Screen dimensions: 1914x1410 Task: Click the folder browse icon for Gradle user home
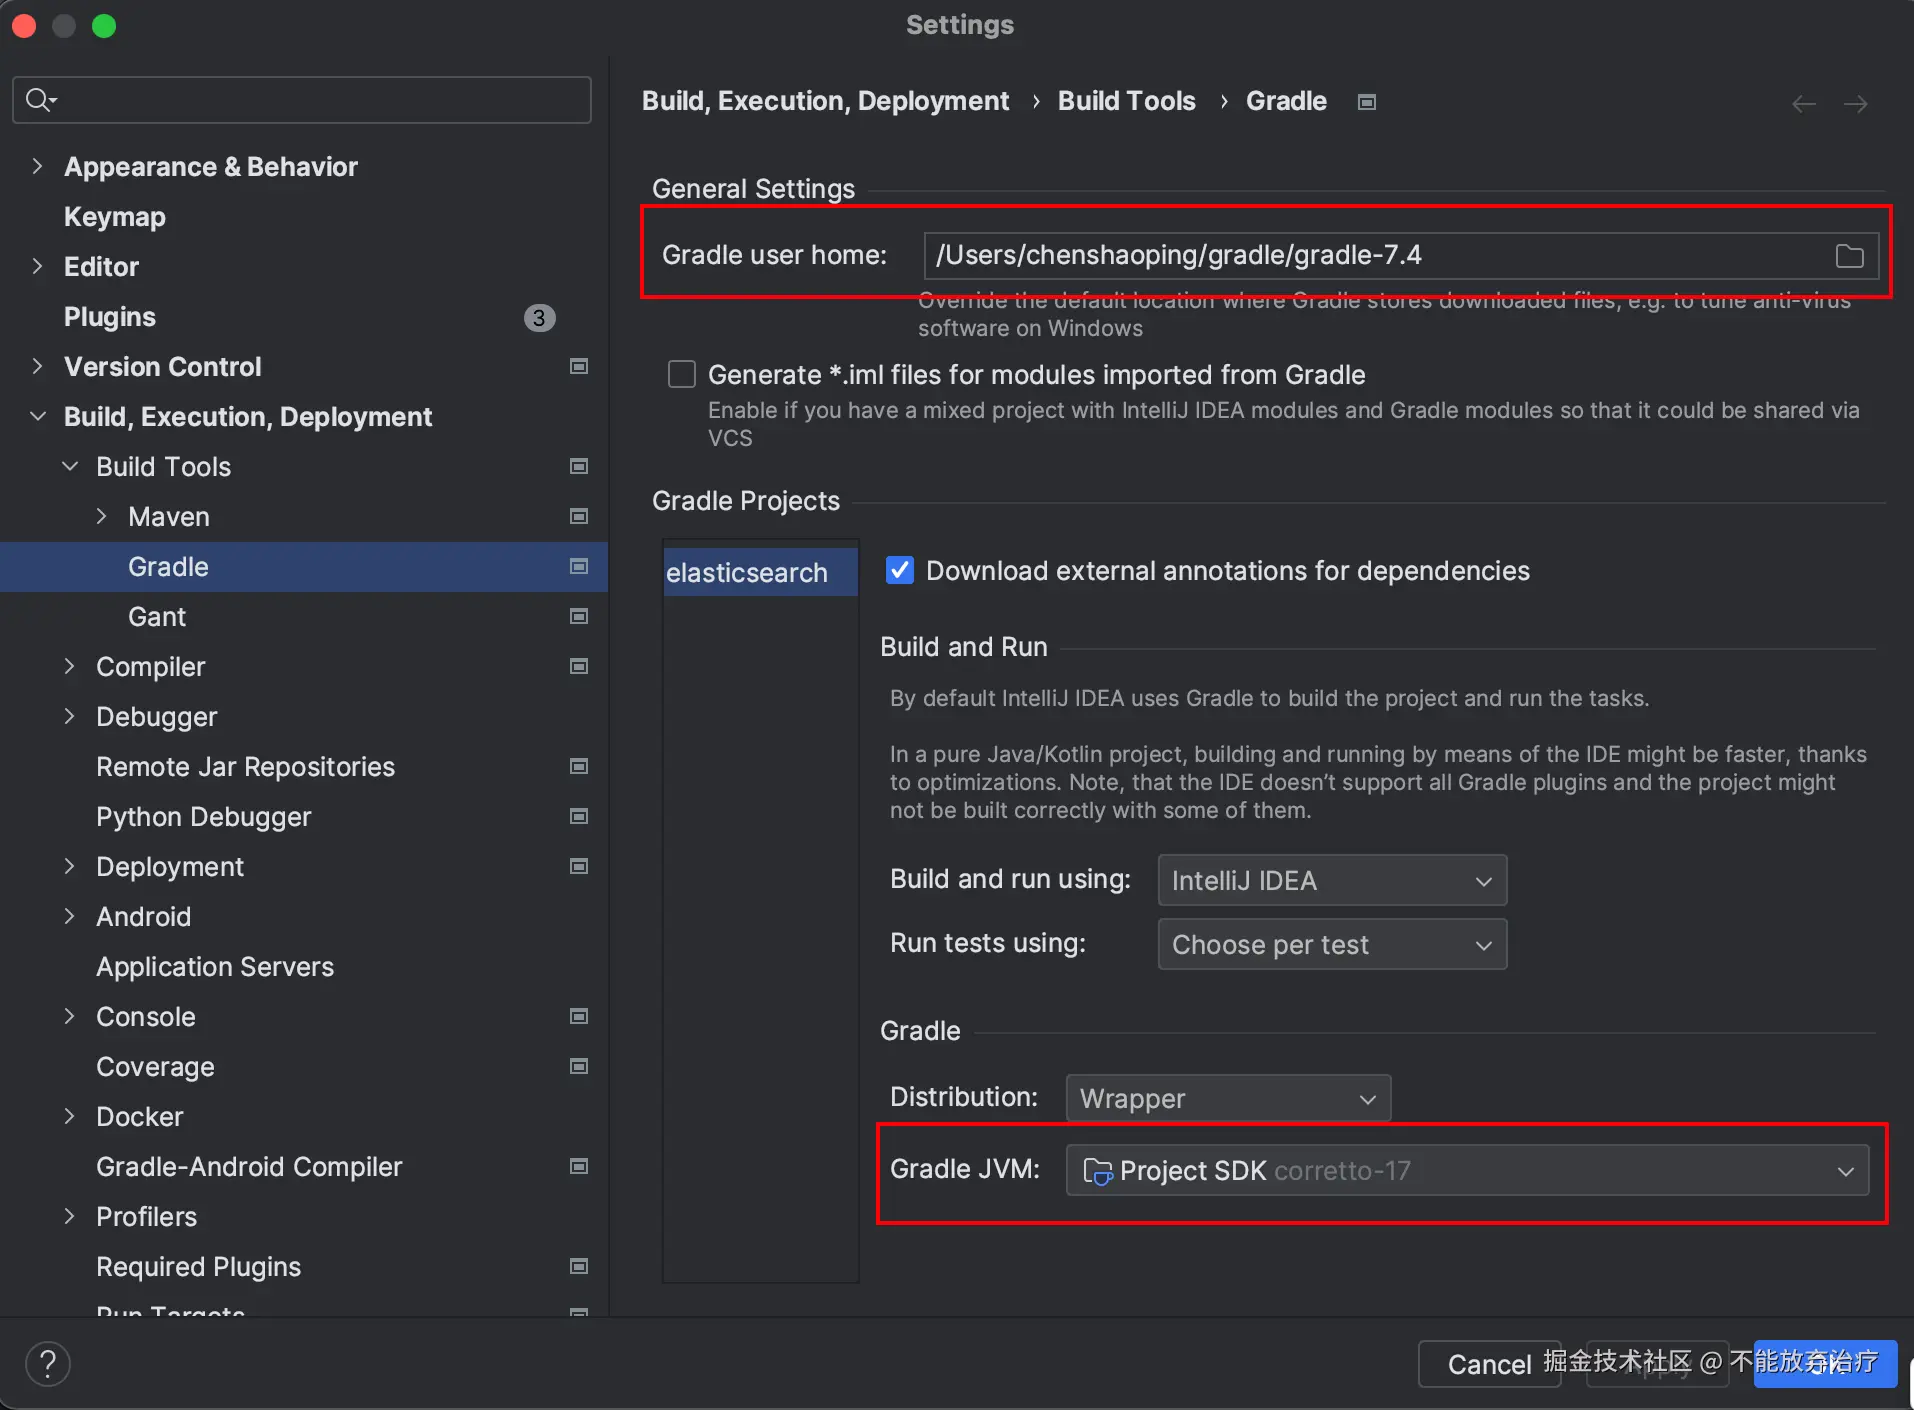[1849, 256]
